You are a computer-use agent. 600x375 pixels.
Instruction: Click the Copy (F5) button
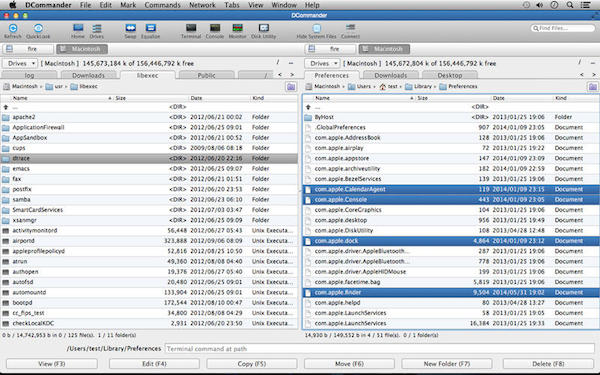(x=252, y=364)
